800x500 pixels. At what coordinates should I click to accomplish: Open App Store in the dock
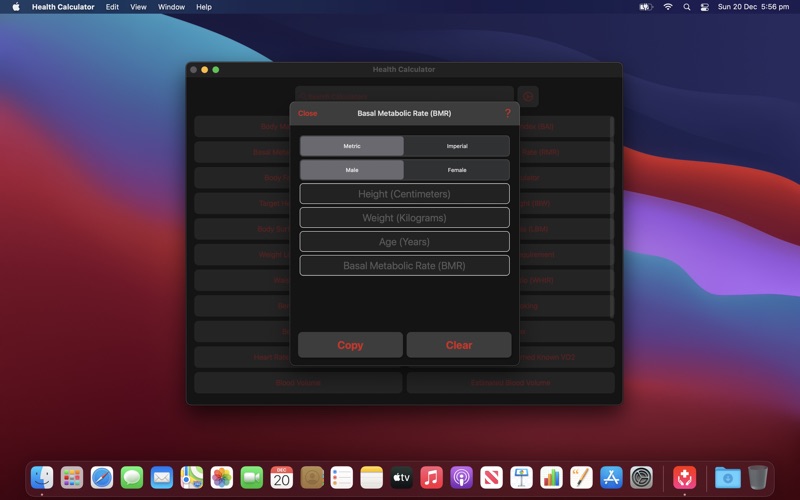(611, 478)
